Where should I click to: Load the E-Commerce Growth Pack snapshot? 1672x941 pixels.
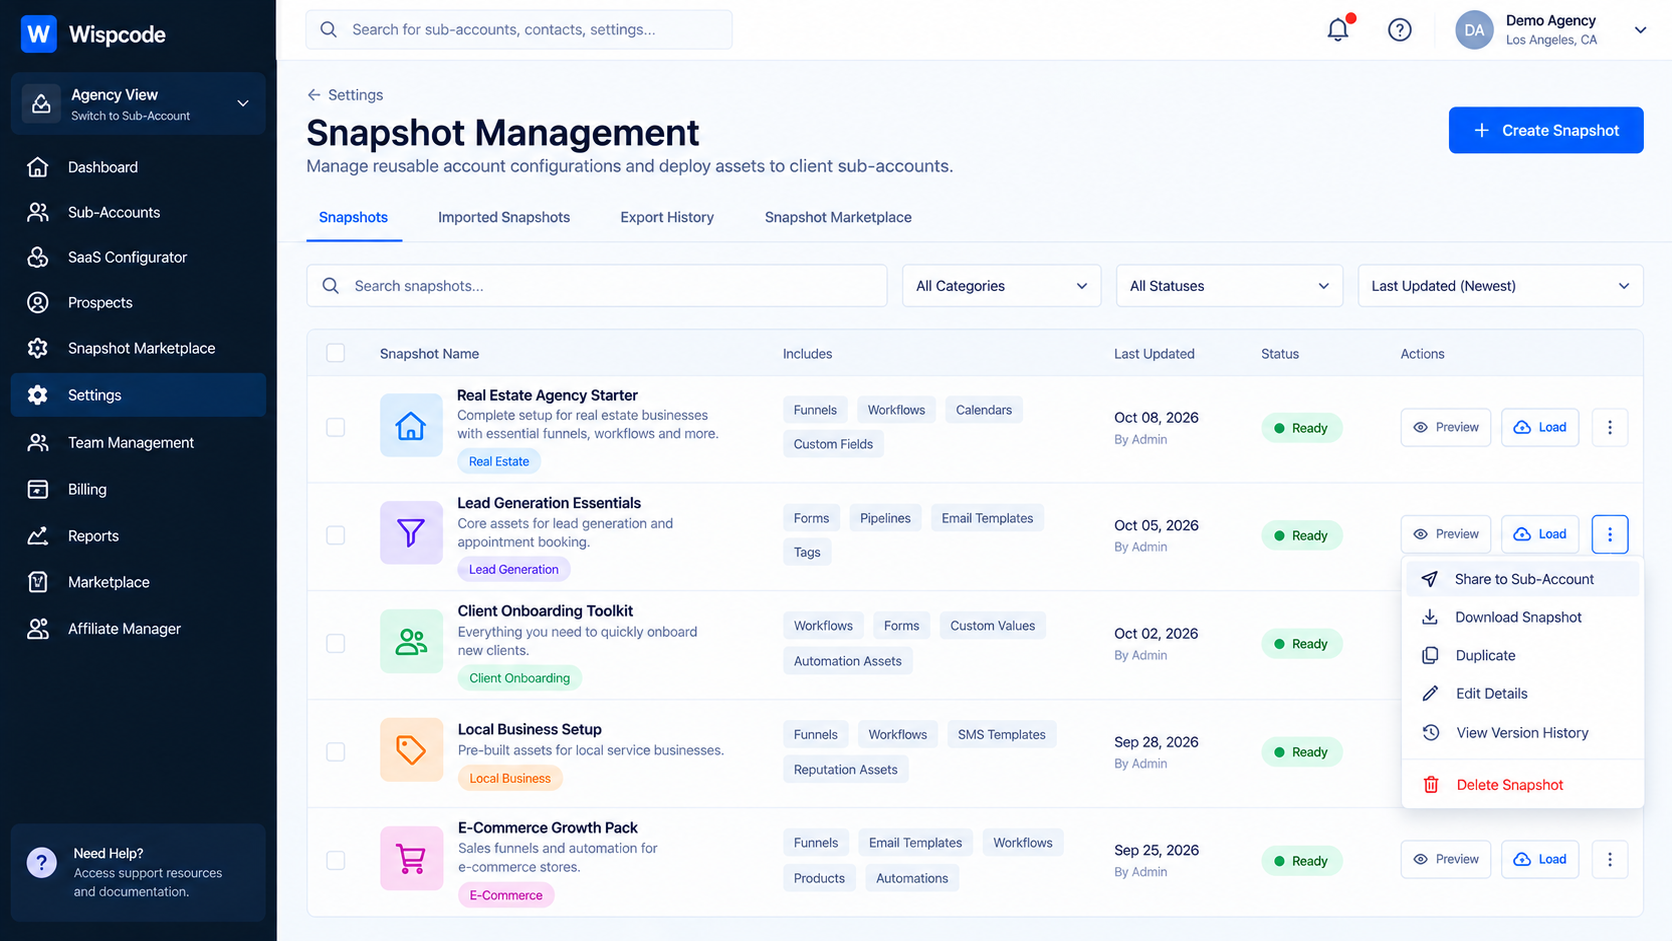pyautogui.click(x=1540, y=859)
